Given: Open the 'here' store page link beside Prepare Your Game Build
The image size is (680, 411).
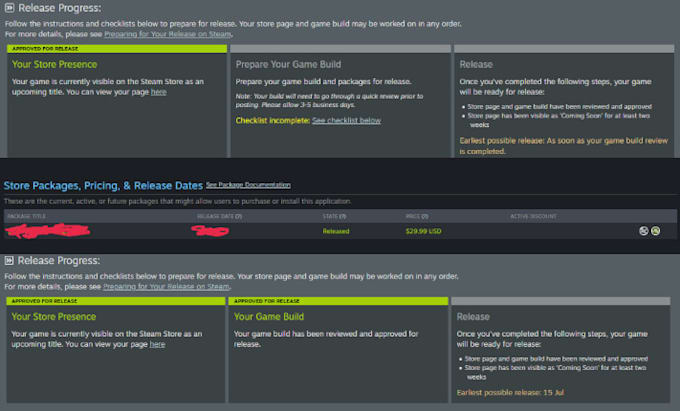Looking at the screenshot, I should click(x=159, y=92).
